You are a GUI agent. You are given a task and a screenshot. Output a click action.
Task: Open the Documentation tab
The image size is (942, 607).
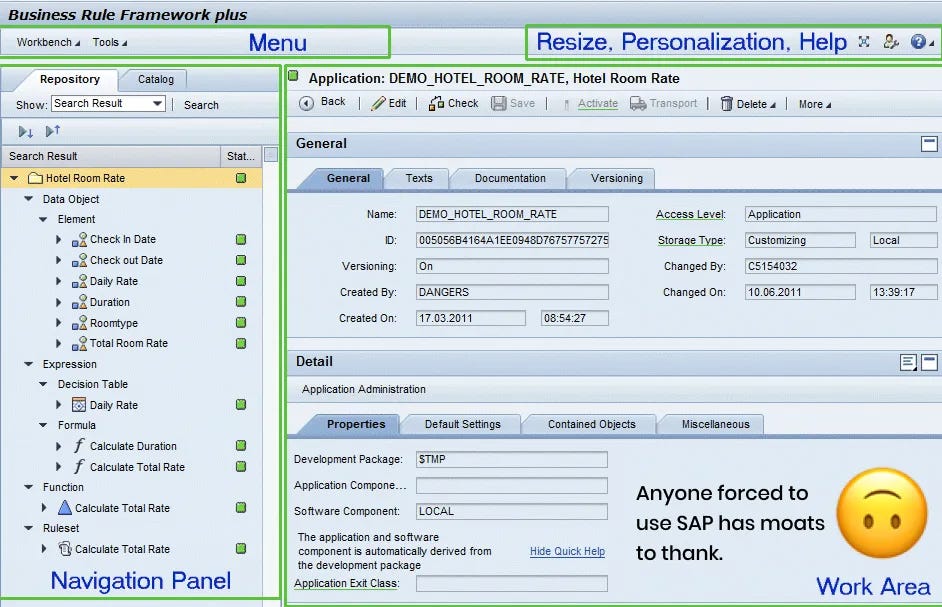click(x=510, y=178)
